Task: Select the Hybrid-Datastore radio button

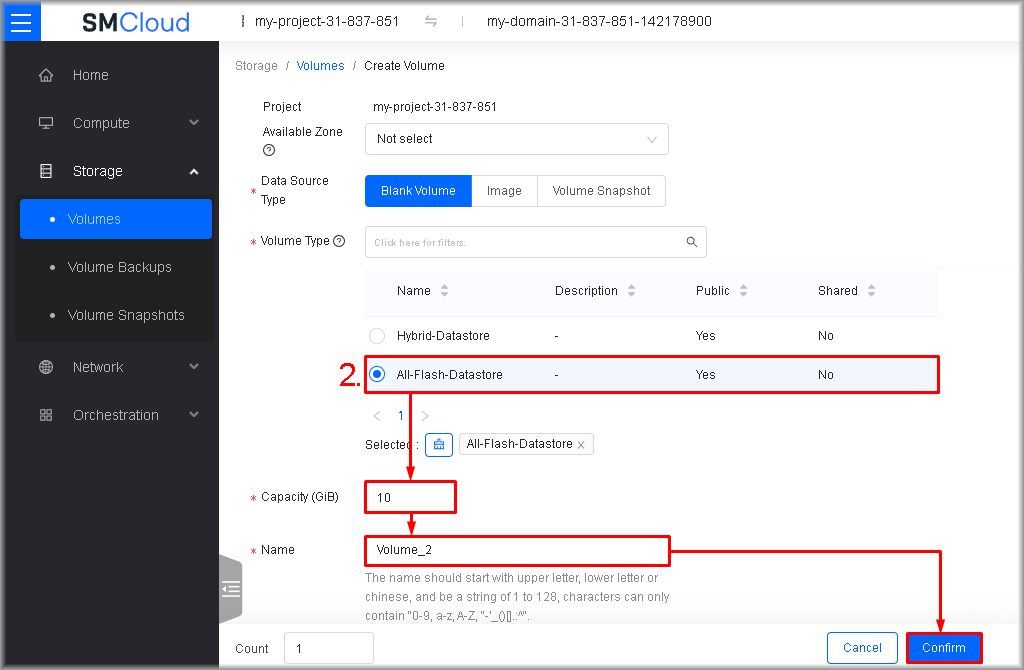Action: pyautogui.click(x=377, y=336)
